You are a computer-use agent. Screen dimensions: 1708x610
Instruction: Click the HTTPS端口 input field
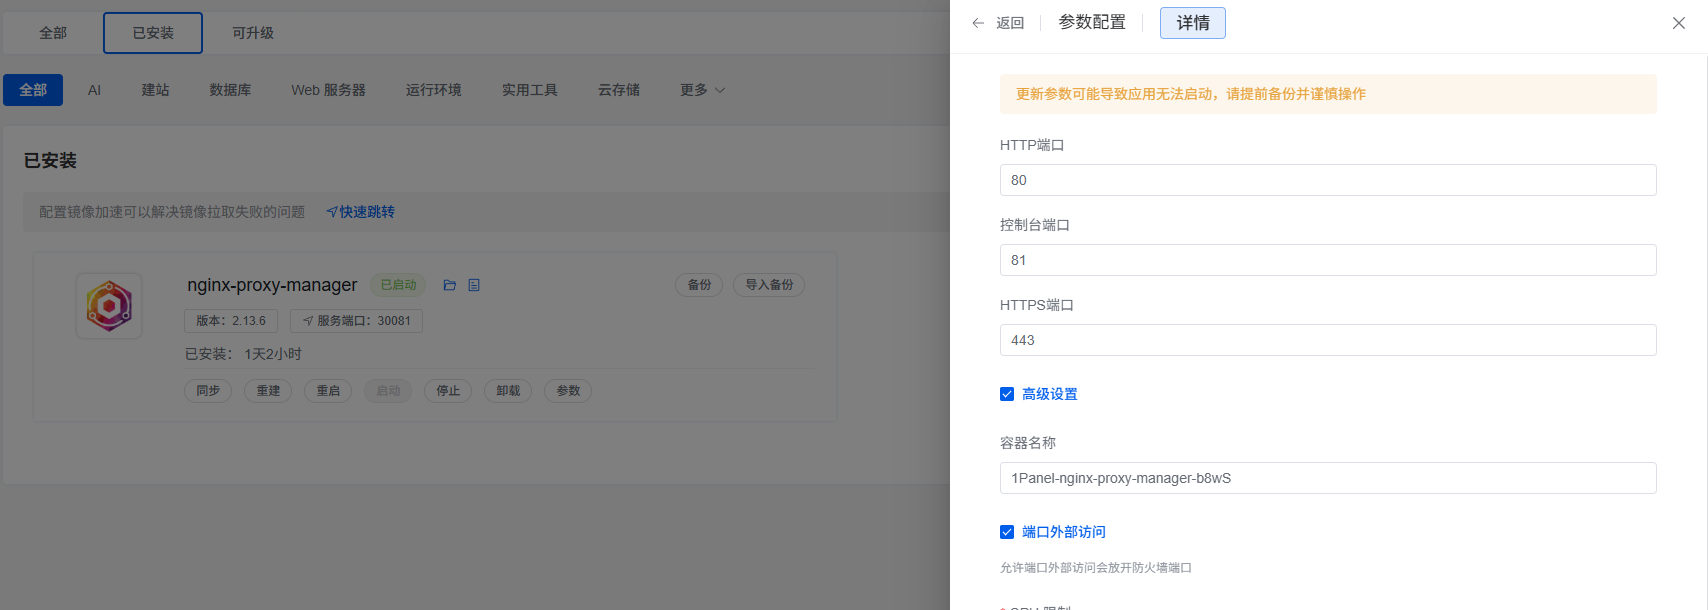1328,340
